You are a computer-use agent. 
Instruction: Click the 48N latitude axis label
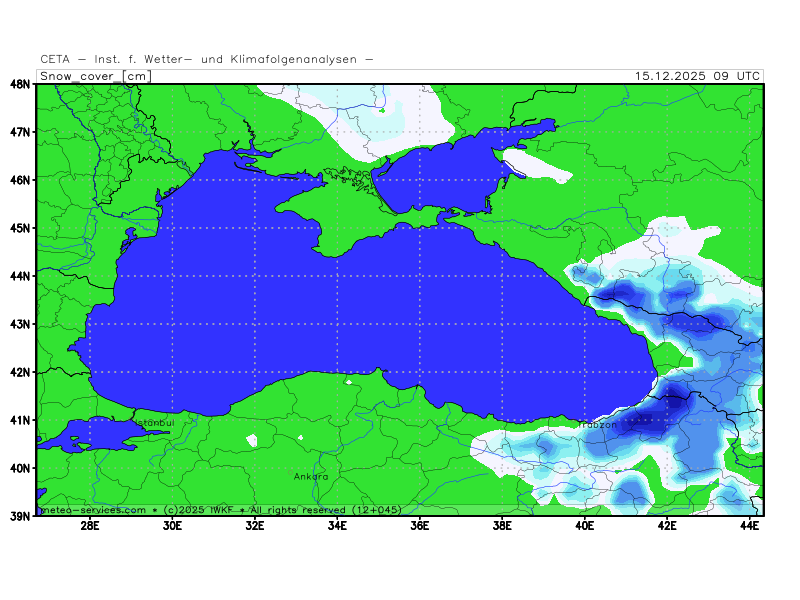19,84
